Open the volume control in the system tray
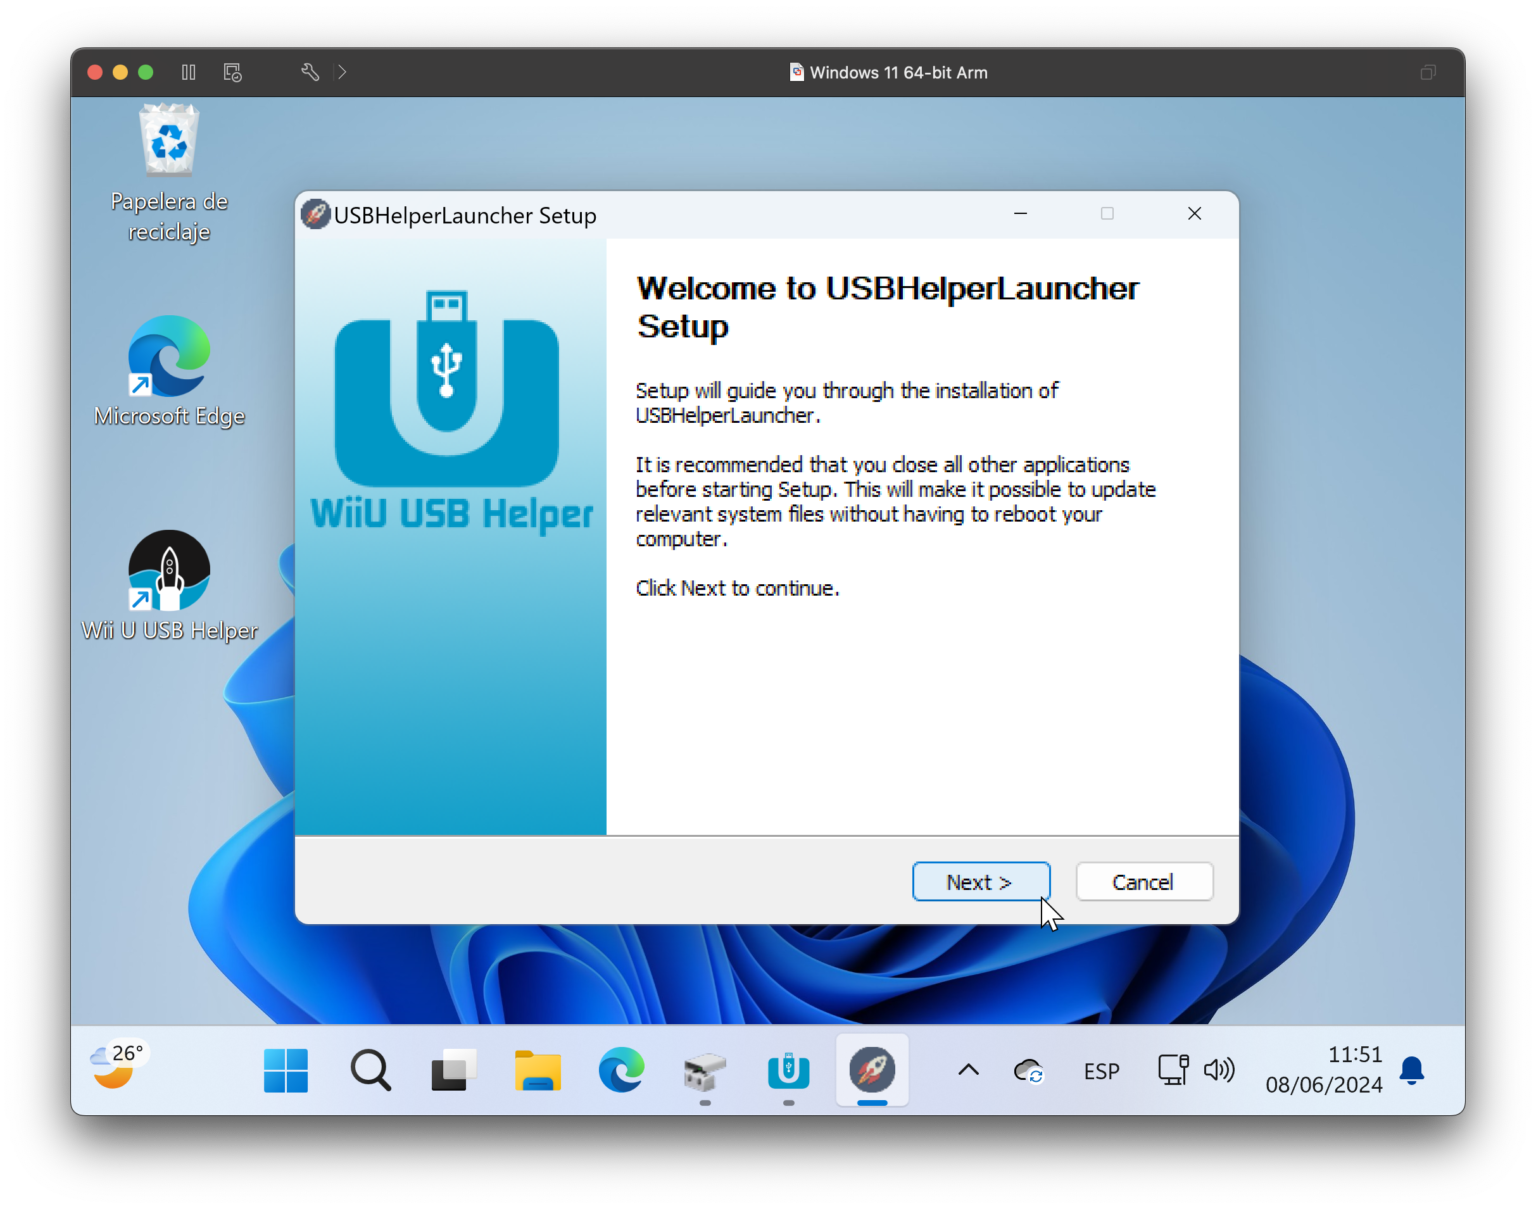The height and width of the screenshot is (1209, 1536). pos(1220,1070)
